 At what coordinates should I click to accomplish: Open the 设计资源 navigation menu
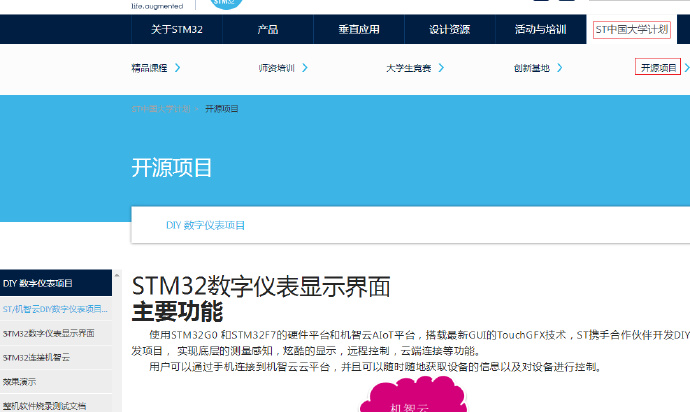point(450,29)
